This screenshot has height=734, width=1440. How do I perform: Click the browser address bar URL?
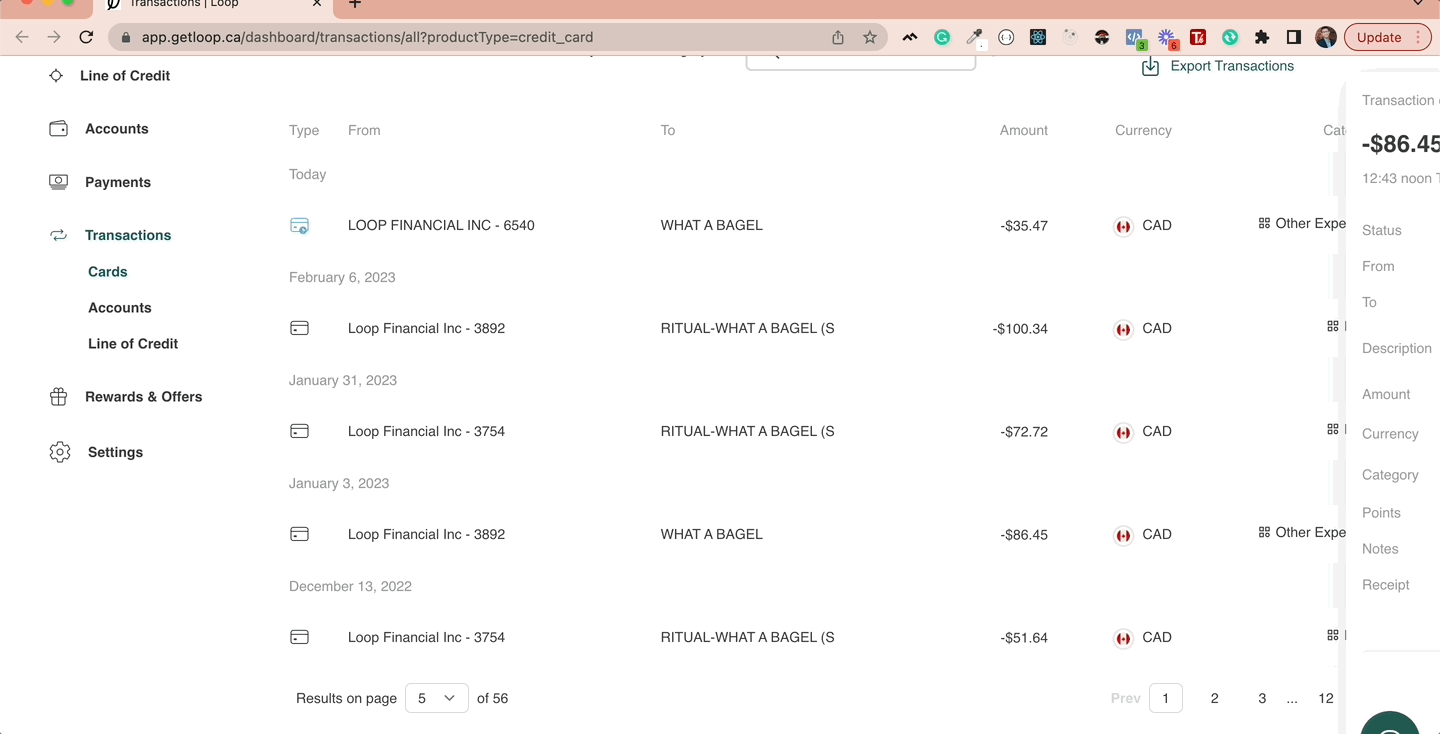coord(367,37)
